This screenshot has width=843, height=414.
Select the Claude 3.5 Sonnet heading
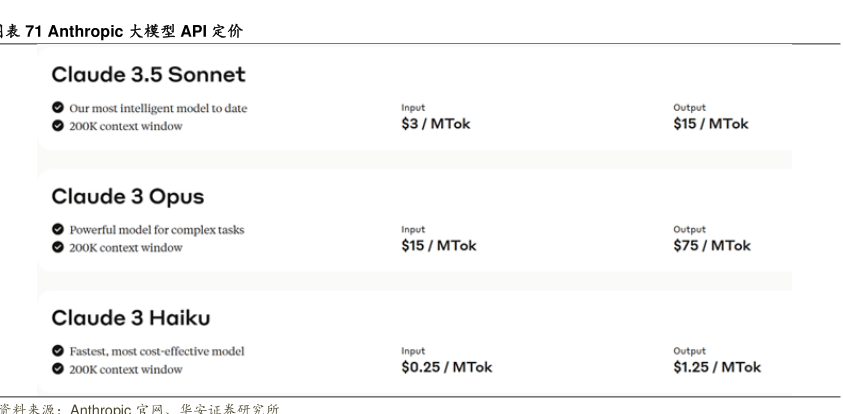click(x=148, y=74)
